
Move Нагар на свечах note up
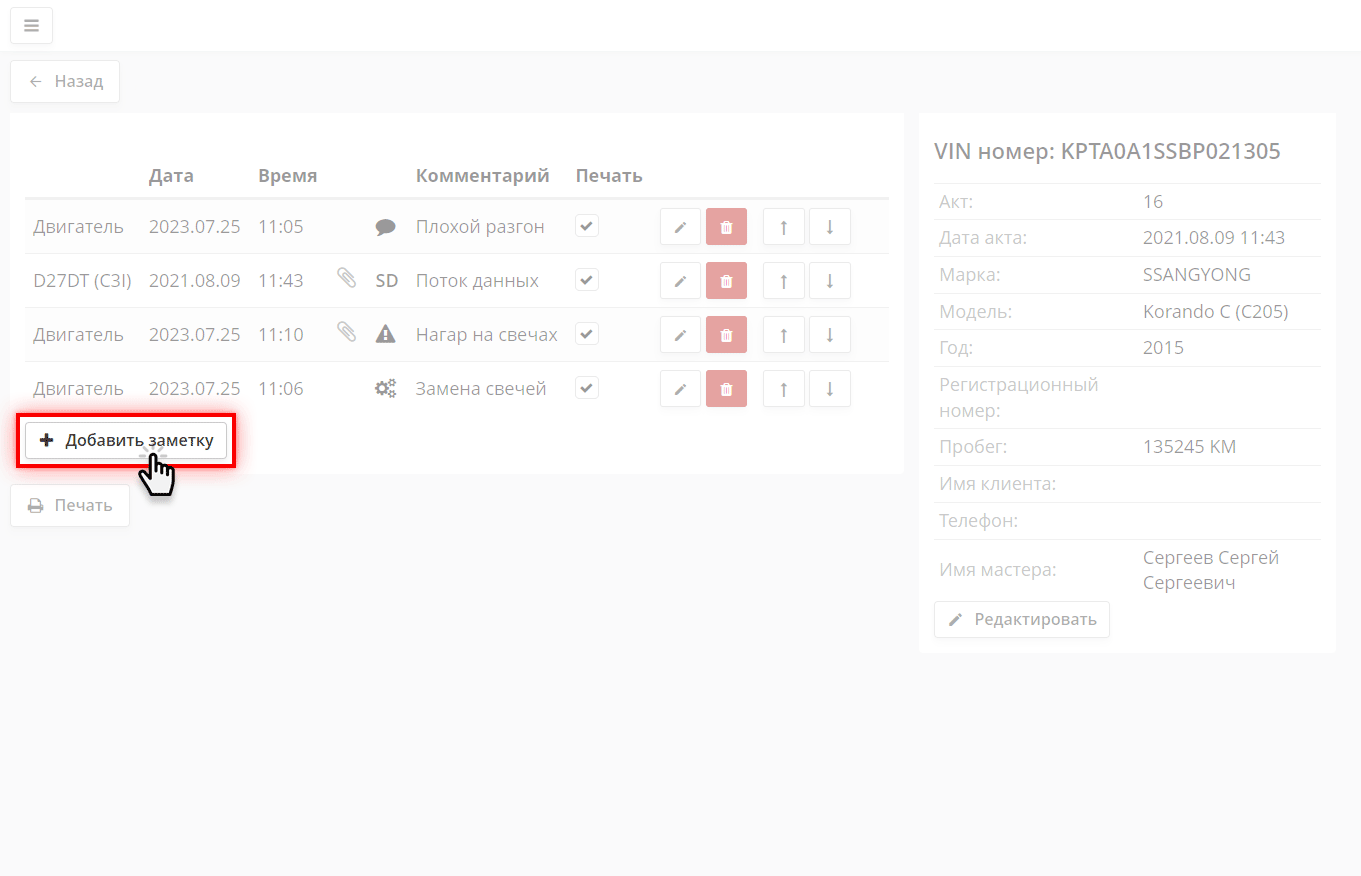pyautogui.click(x=783, y=335)
